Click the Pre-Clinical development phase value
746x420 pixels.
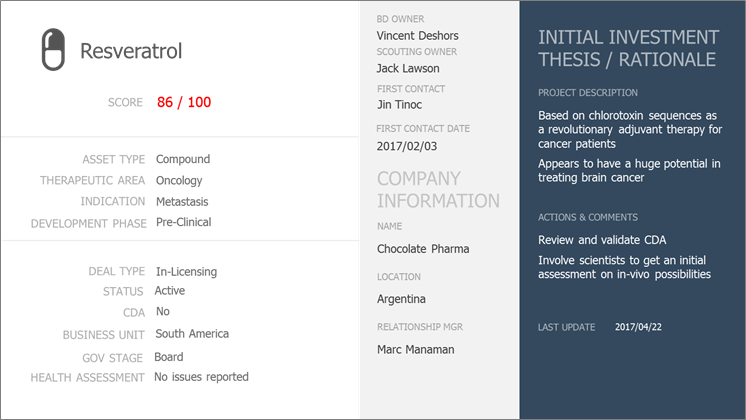click(x=183, y=222)
